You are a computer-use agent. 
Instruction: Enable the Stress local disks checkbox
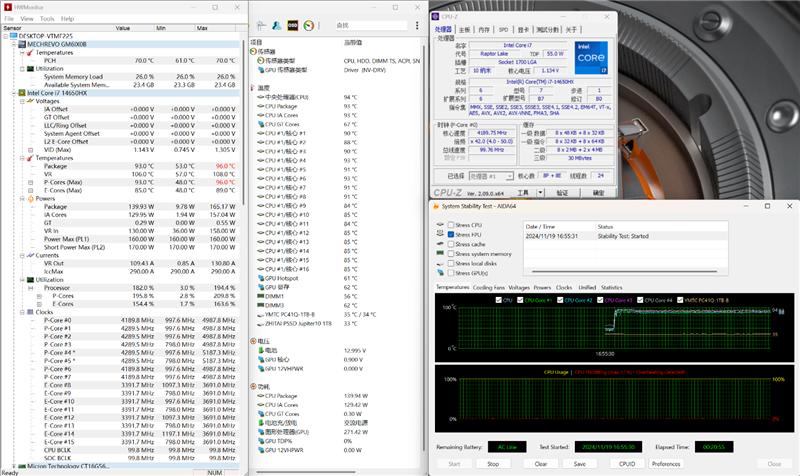tap(451, 263)
